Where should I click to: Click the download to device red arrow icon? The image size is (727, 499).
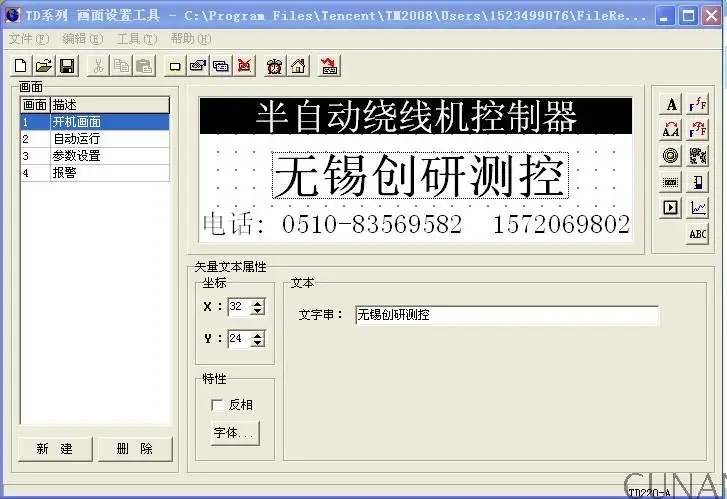pyautogui.click(x=329, y=66)
